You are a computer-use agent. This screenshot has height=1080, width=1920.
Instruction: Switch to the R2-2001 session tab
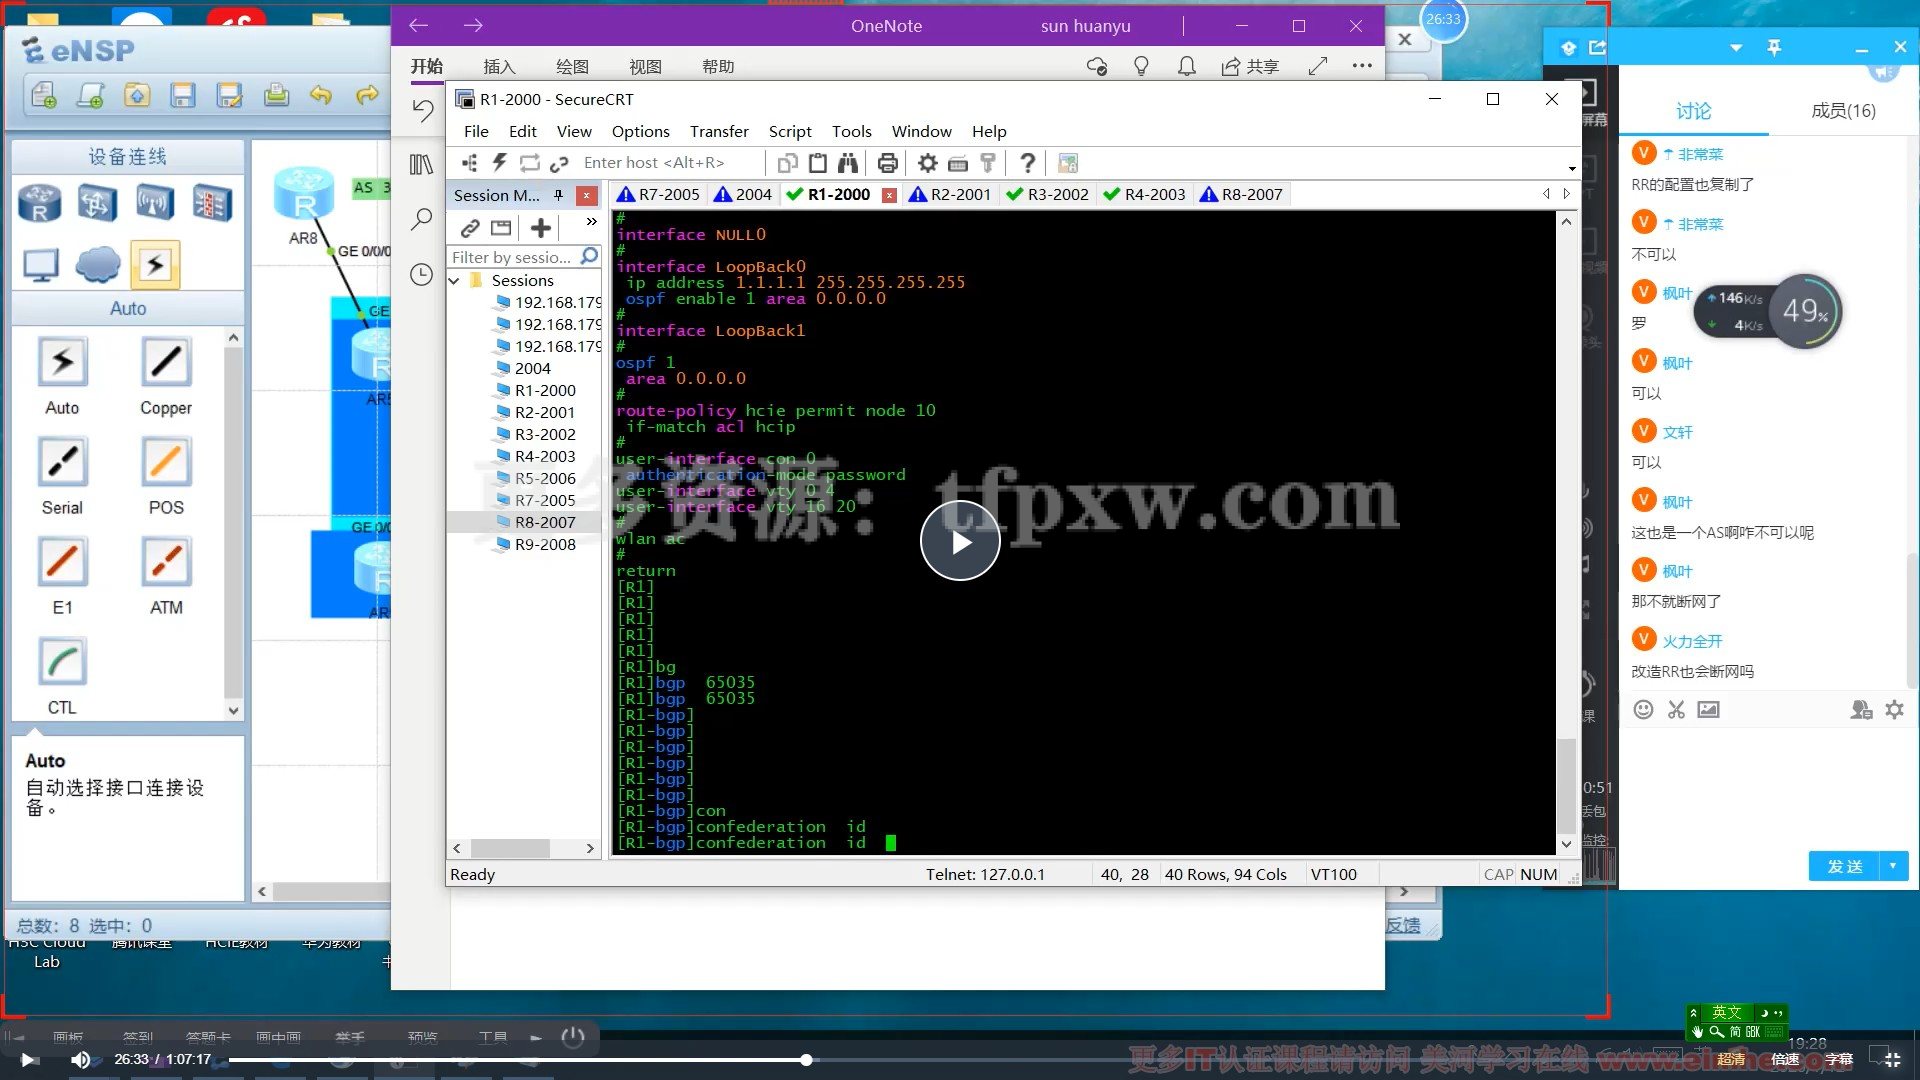coord(950,194)
